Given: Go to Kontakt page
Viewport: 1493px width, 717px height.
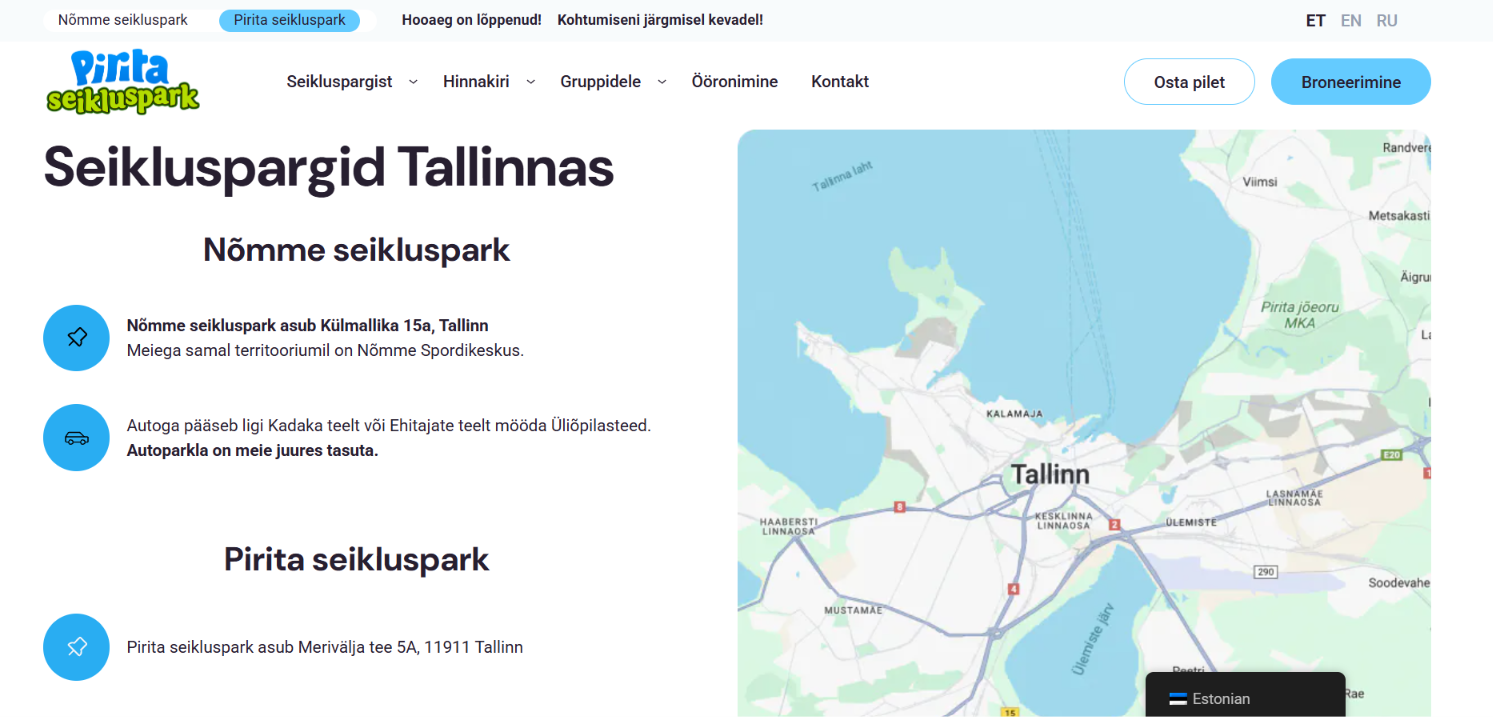Looking at the screenshot, I should coord(840,82).
